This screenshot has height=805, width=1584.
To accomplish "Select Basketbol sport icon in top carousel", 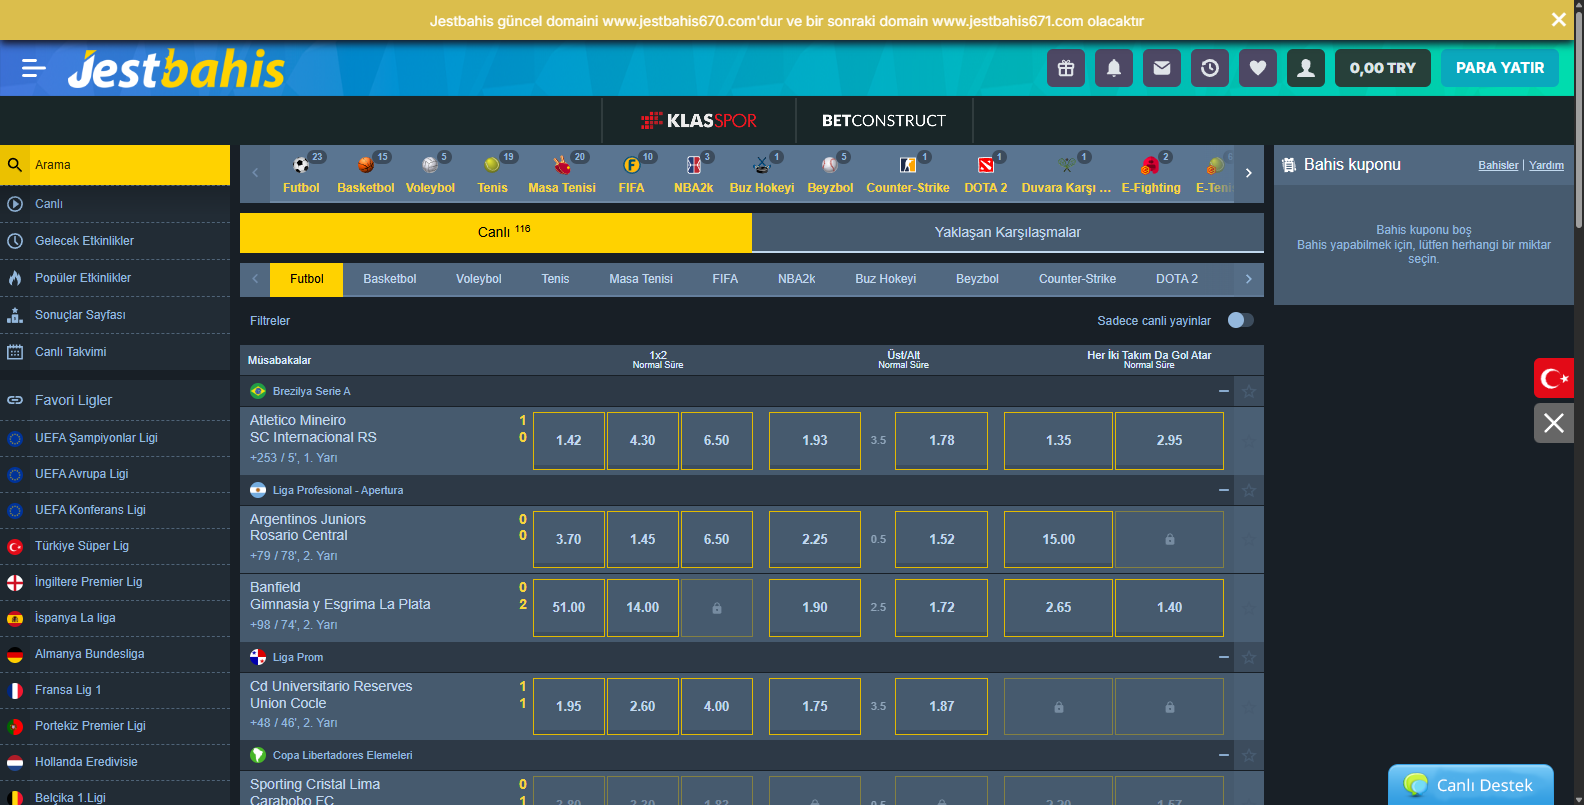I will click(x=366, y=174).
